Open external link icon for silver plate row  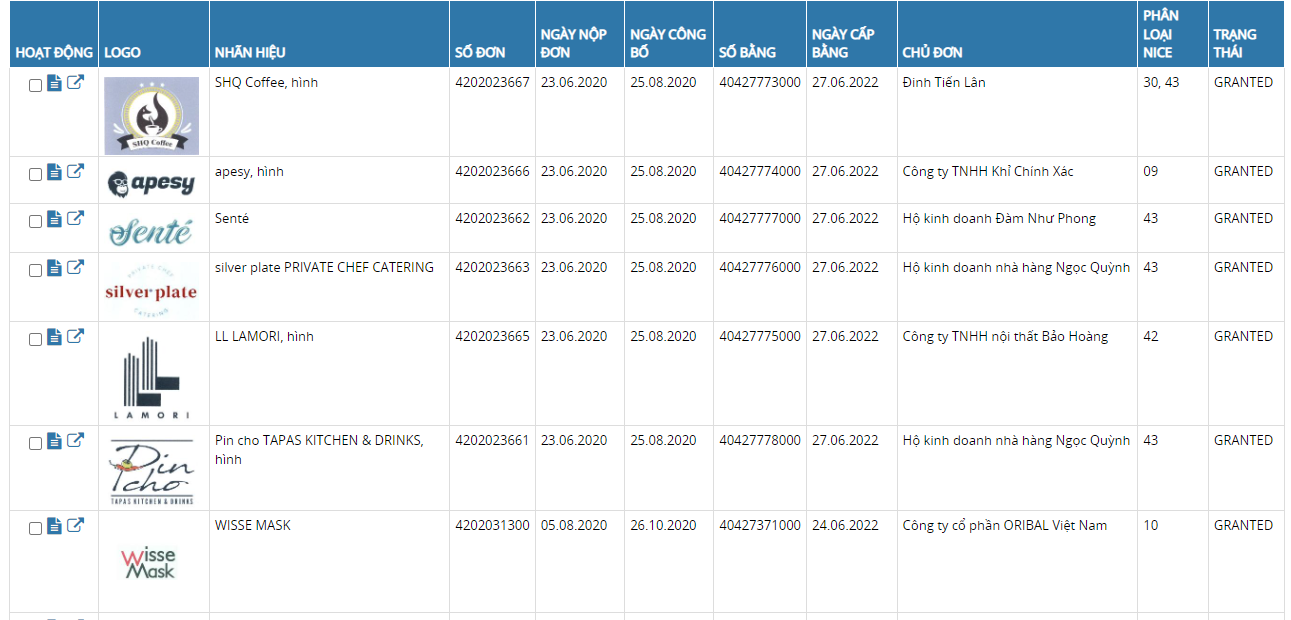tap(75, 268)
